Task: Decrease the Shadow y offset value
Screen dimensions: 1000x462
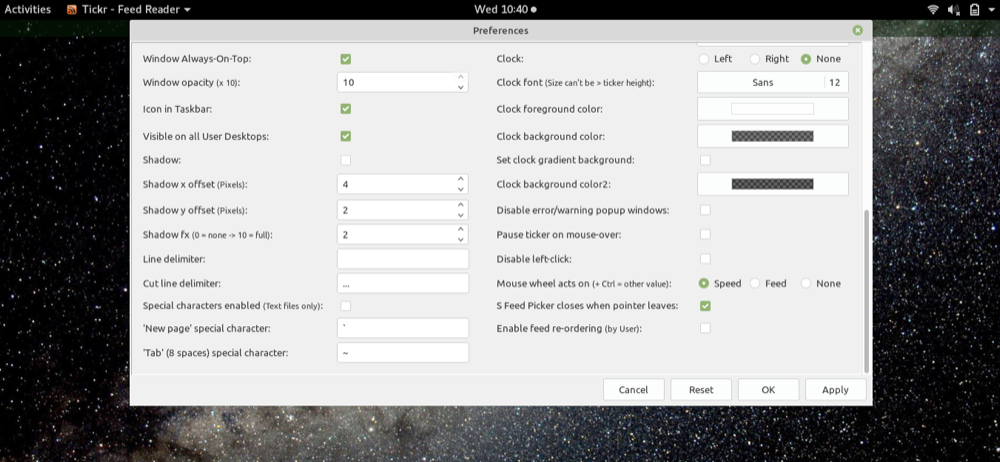Action: 460,215
